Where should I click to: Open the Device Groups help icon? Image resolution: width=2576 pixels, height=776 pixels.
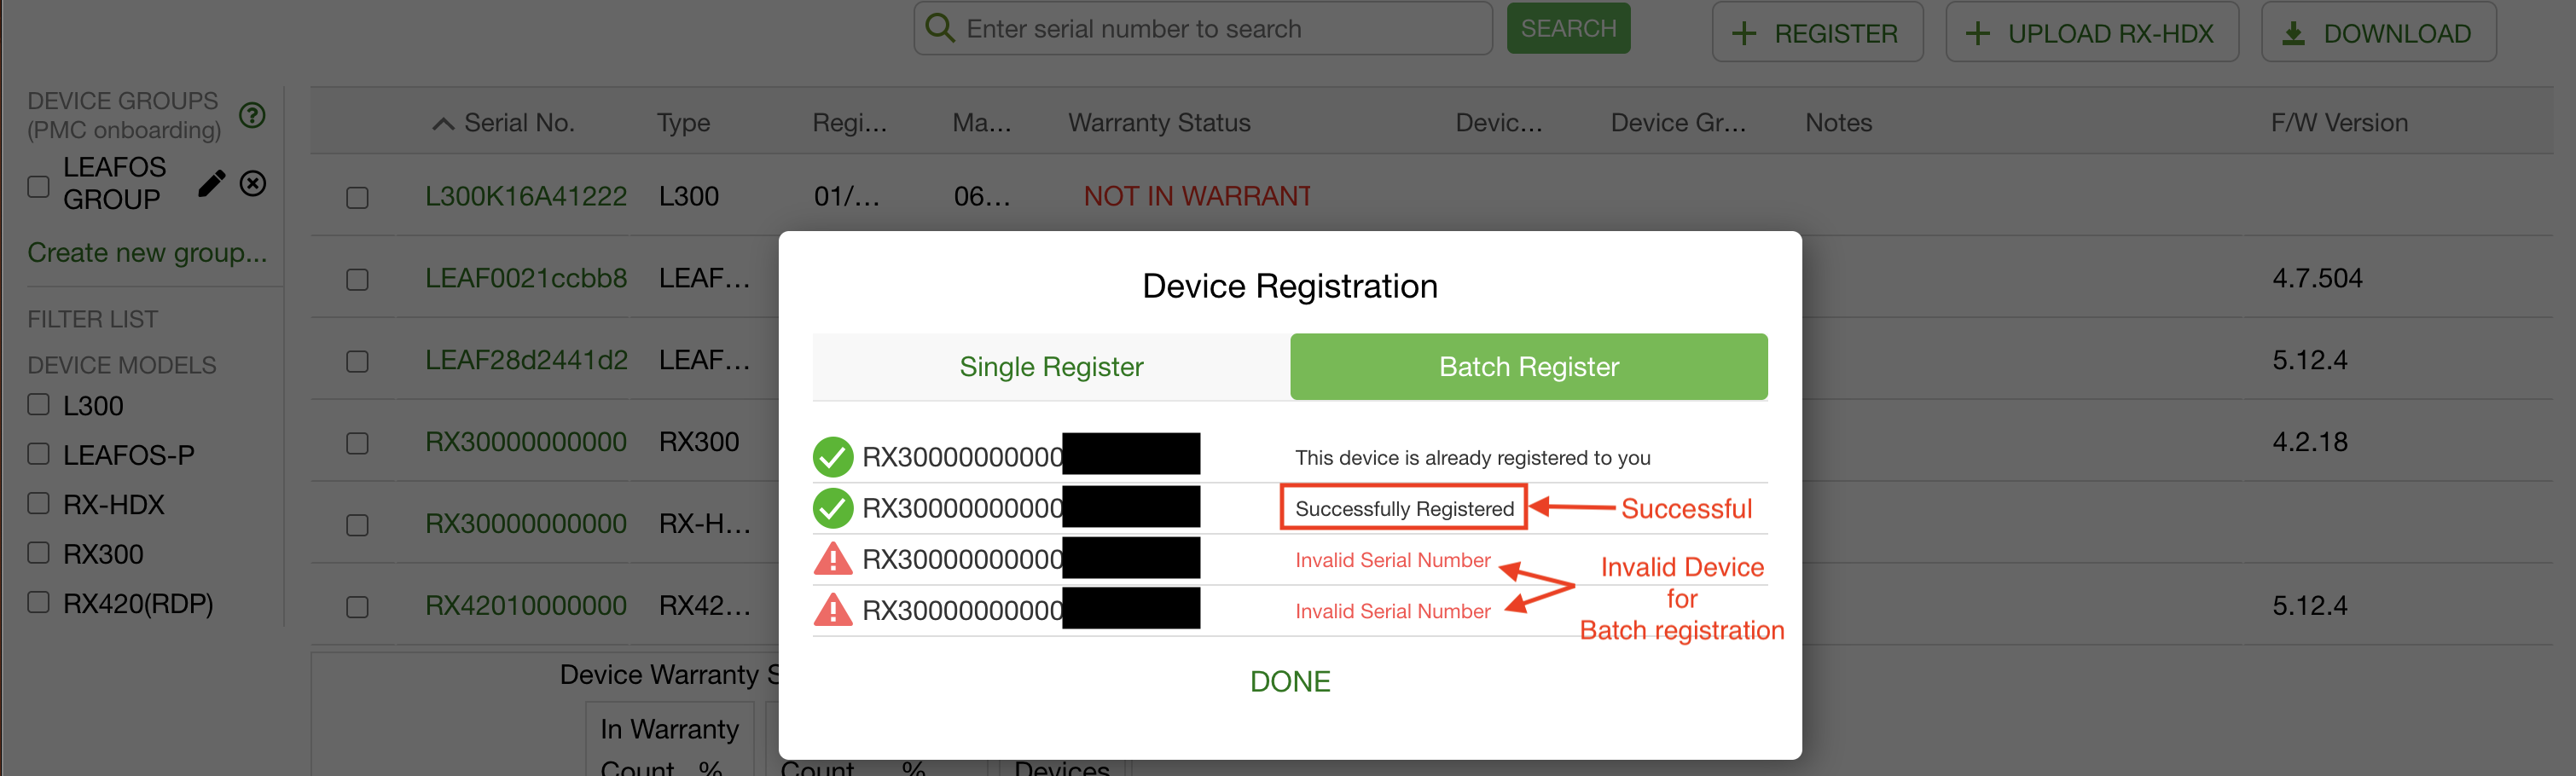tap(252, 116)
